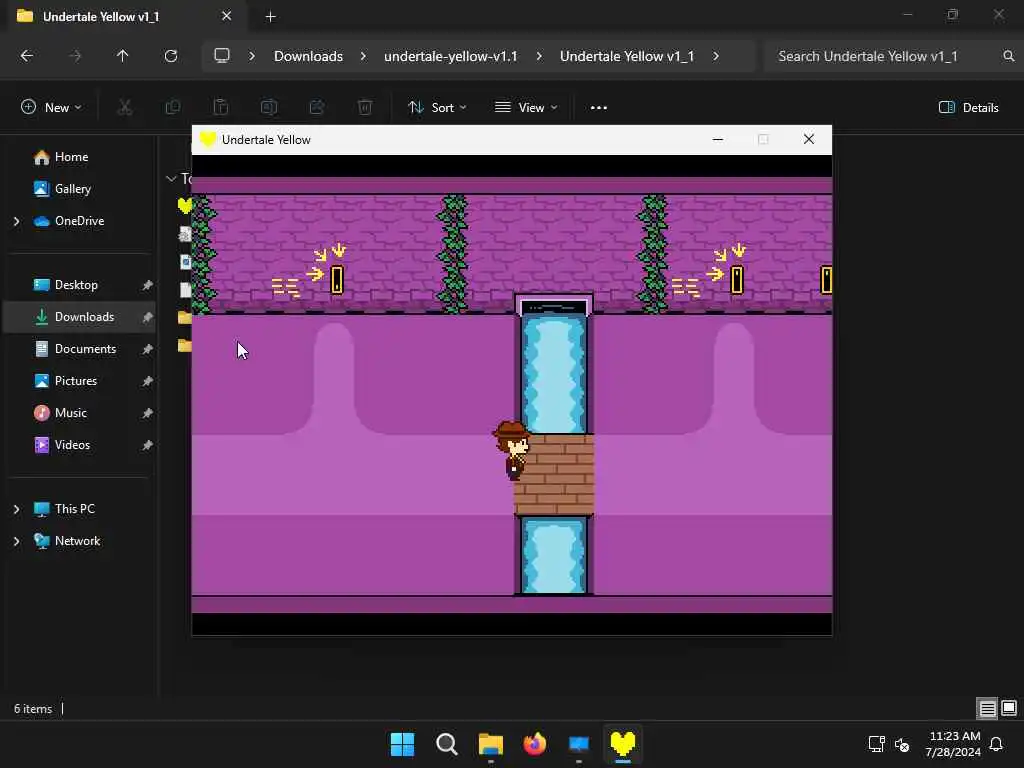This screenshot has width=1024, height=768.
Task: Expand the OneDrive tree node
Action: pyautogui.click(x=16, y=221)
